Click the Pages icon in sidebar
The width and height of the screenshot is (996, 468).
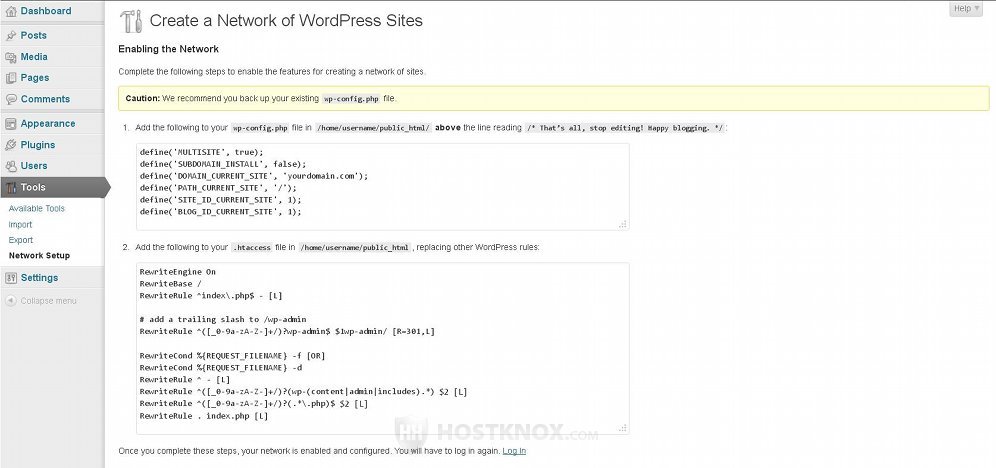pyautogui.click(x=11, y=78)
